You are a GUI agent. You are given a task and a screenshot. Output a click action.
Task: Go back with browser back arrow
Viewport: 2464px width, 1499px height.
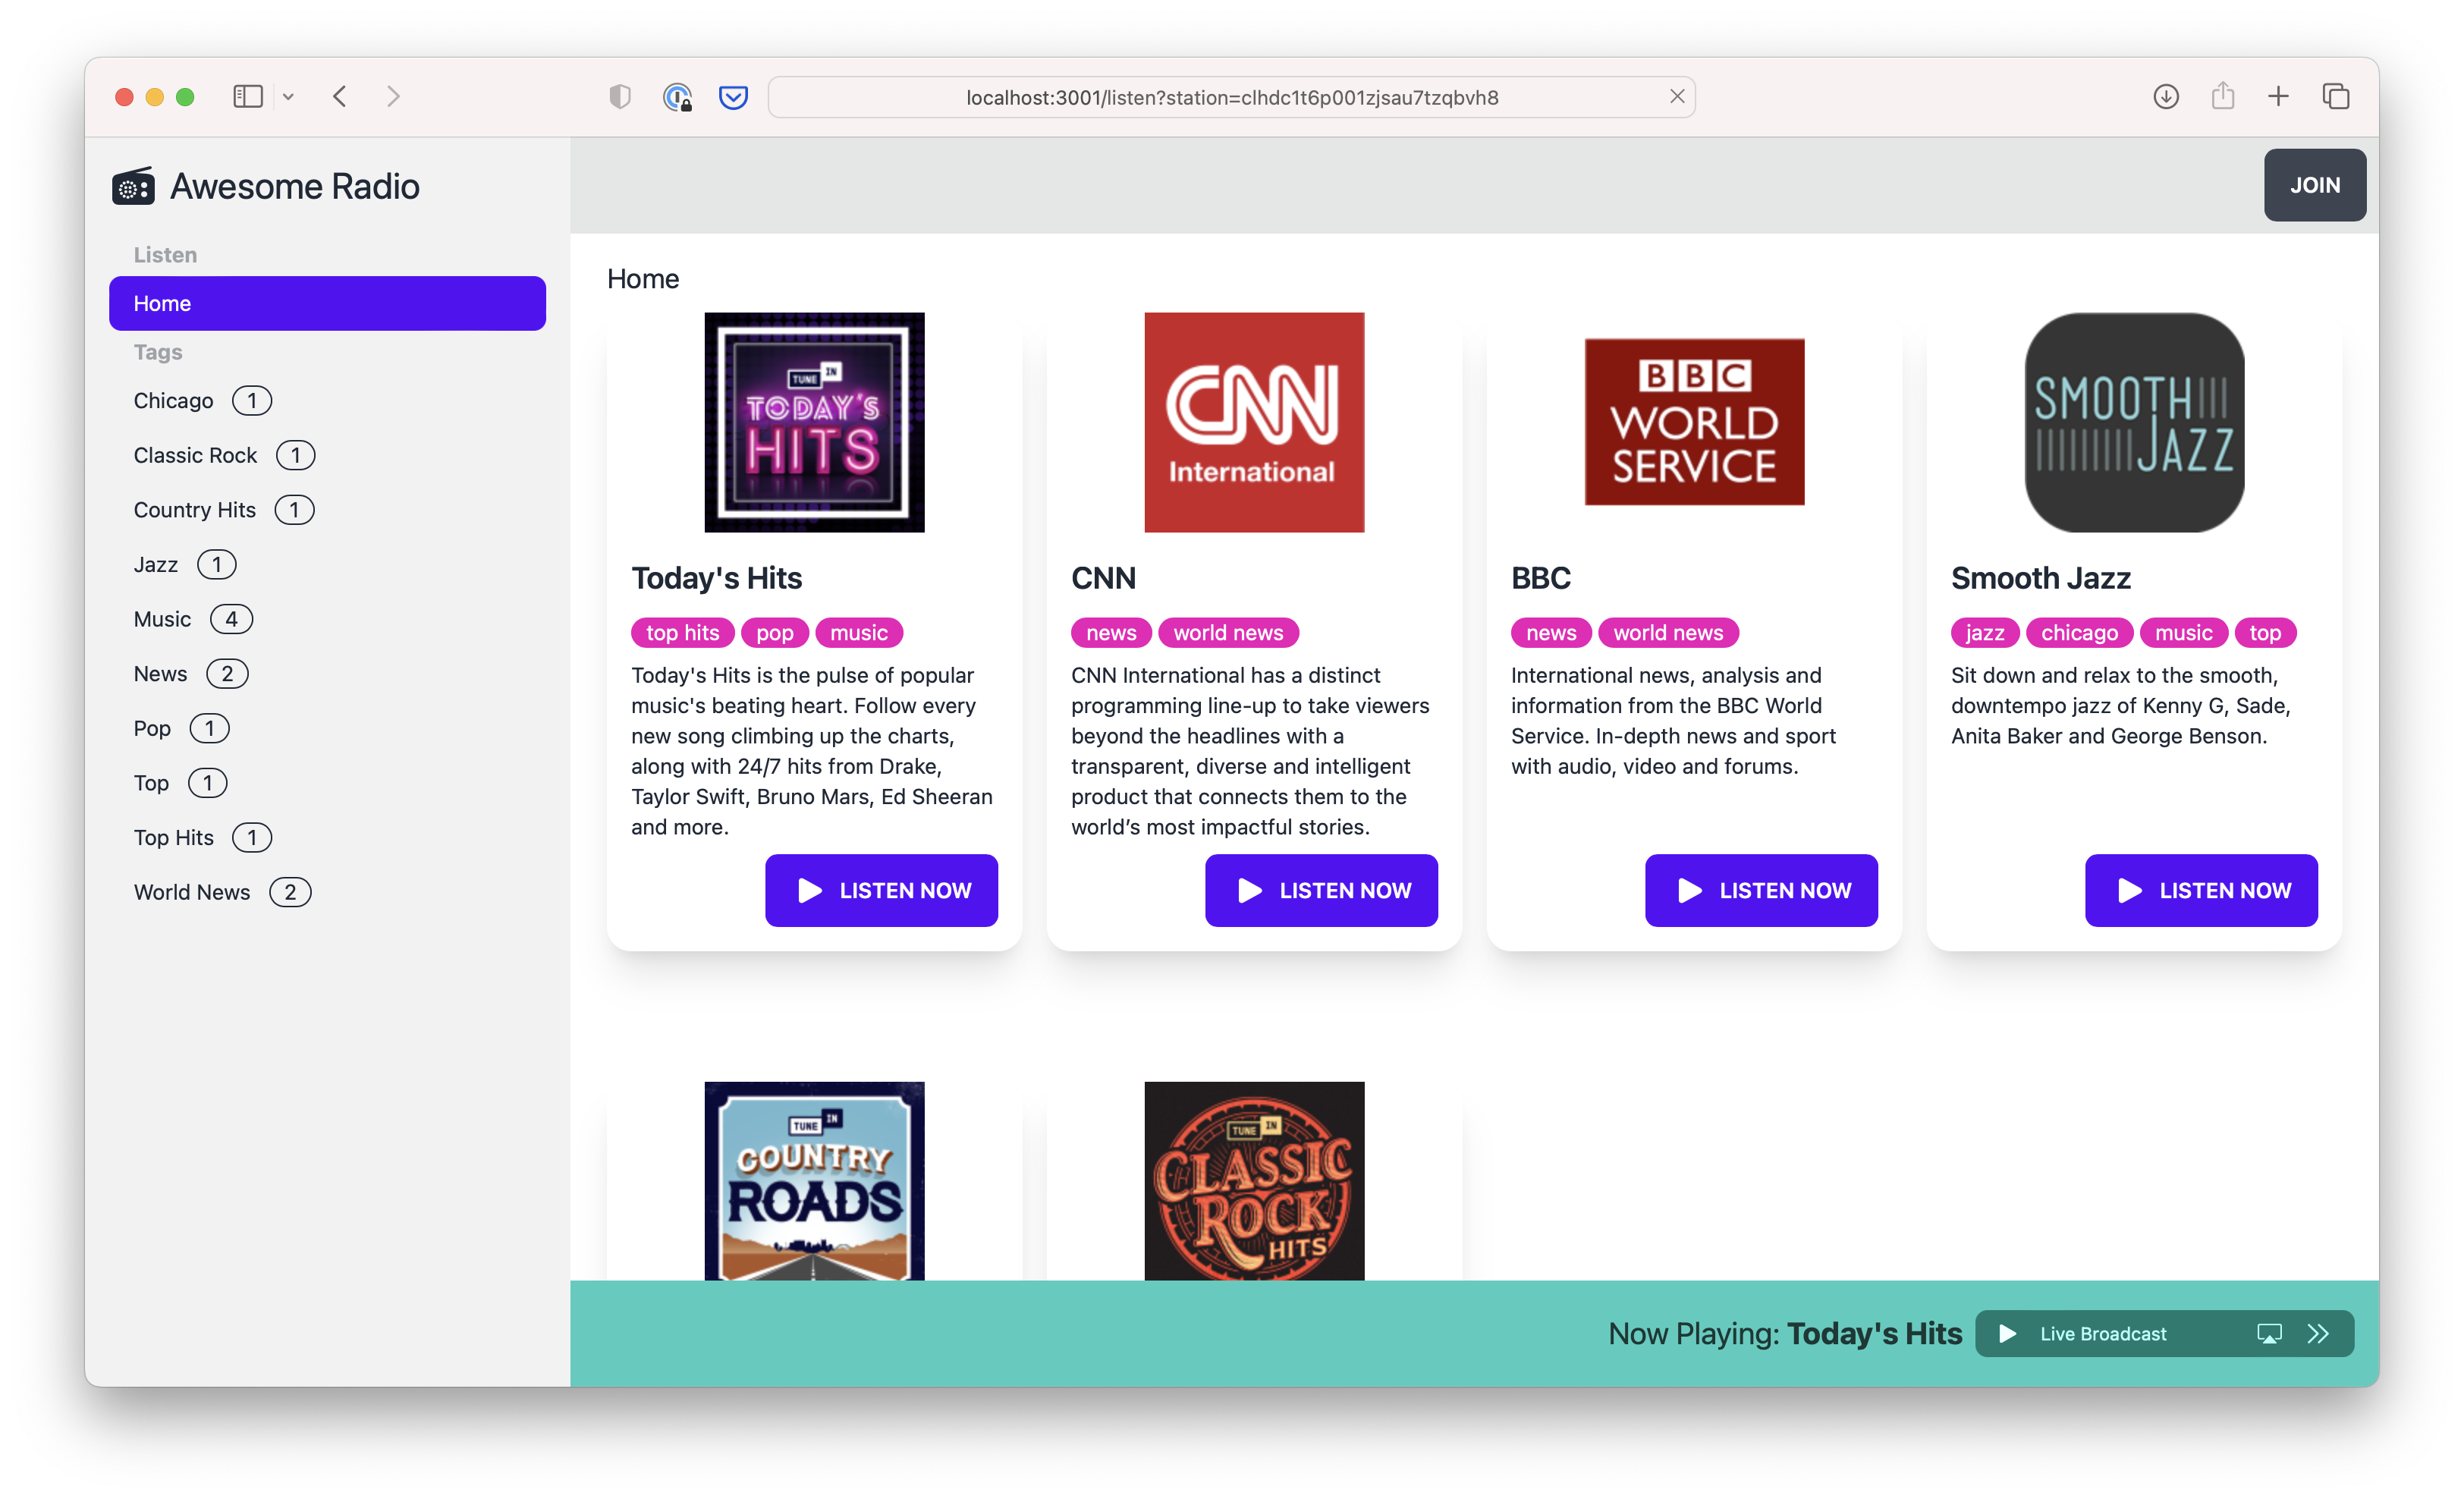pos(340,97)
